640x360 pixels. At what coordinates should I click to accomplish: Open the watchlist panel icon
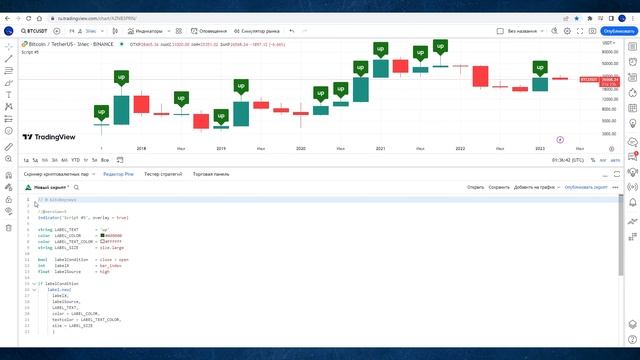point(632,47)
